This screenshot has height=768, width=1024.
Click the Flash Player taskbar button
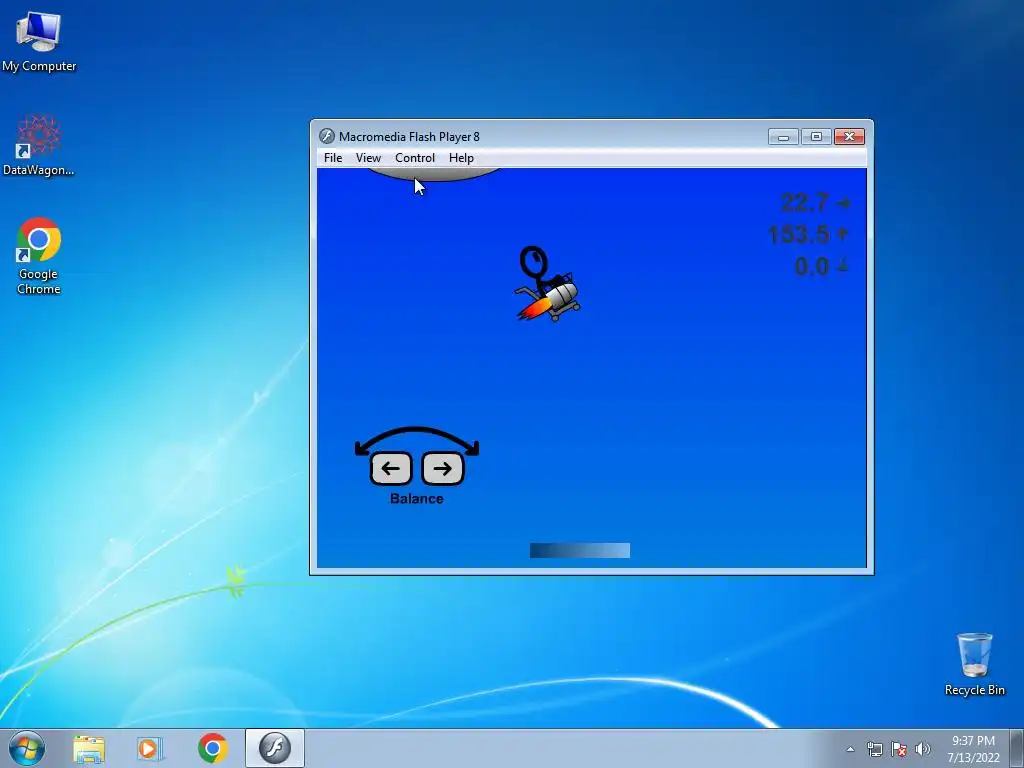(x=274, y=748)
